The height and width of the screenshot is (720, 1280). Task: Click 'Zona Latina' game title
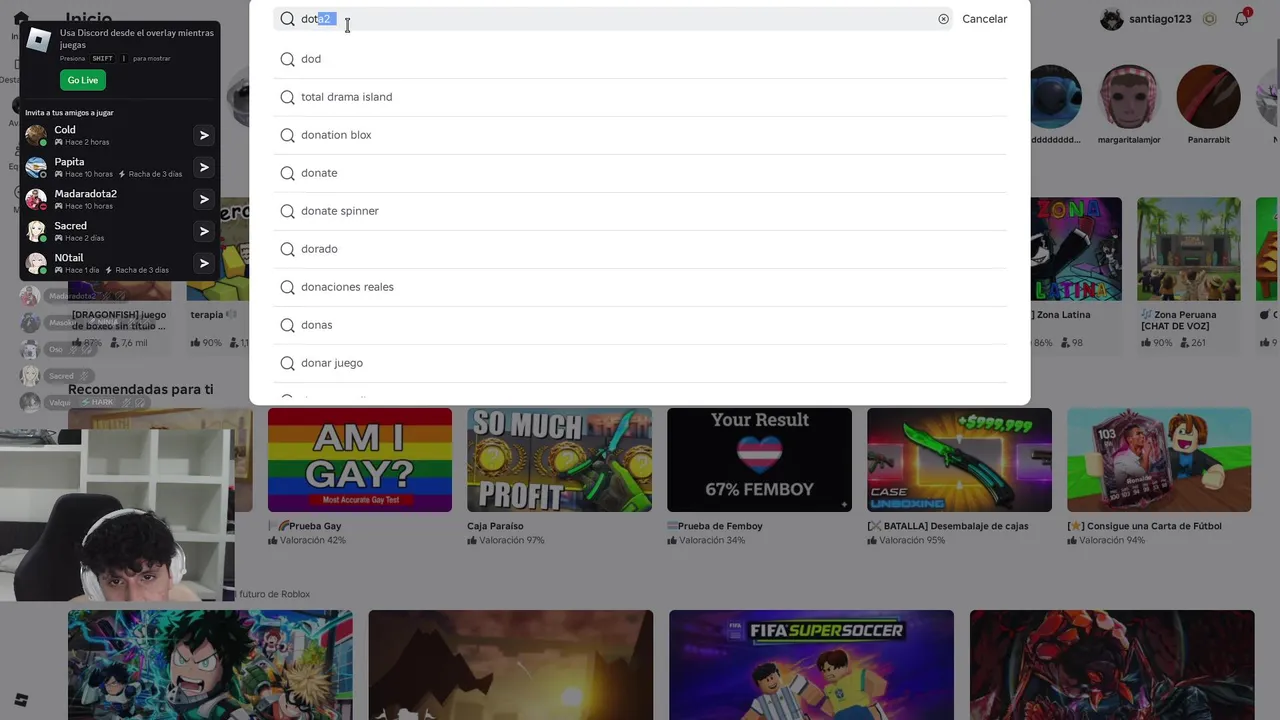click(1062, 315)
